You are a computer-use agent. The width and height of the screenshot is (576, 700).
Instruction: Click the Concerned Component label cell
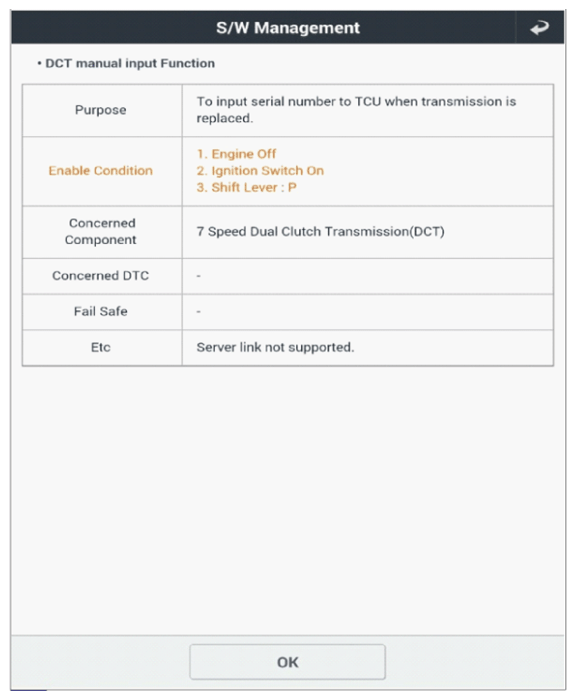[102, 232]
